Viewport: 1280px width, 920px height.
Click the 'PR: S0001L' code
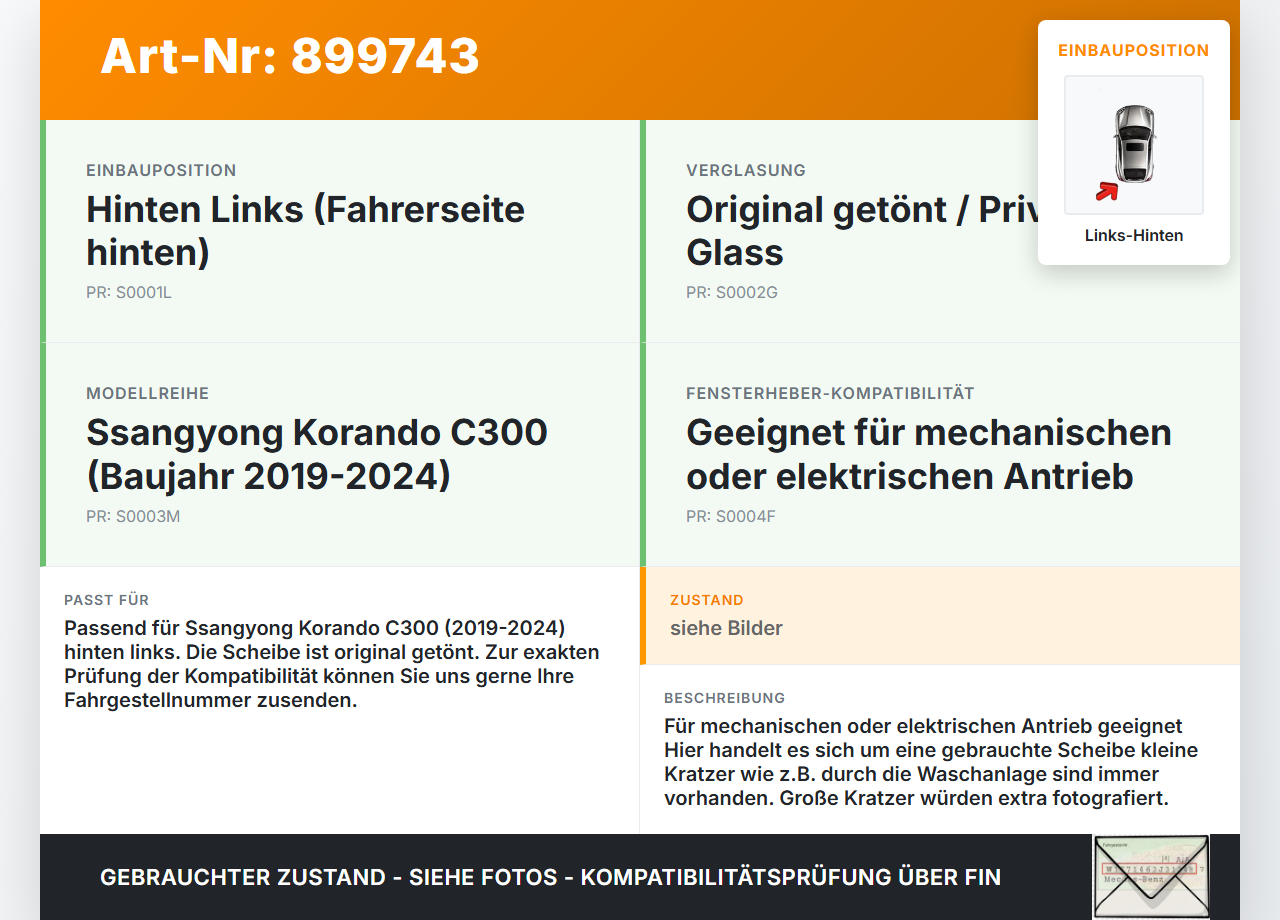point(129,293)
